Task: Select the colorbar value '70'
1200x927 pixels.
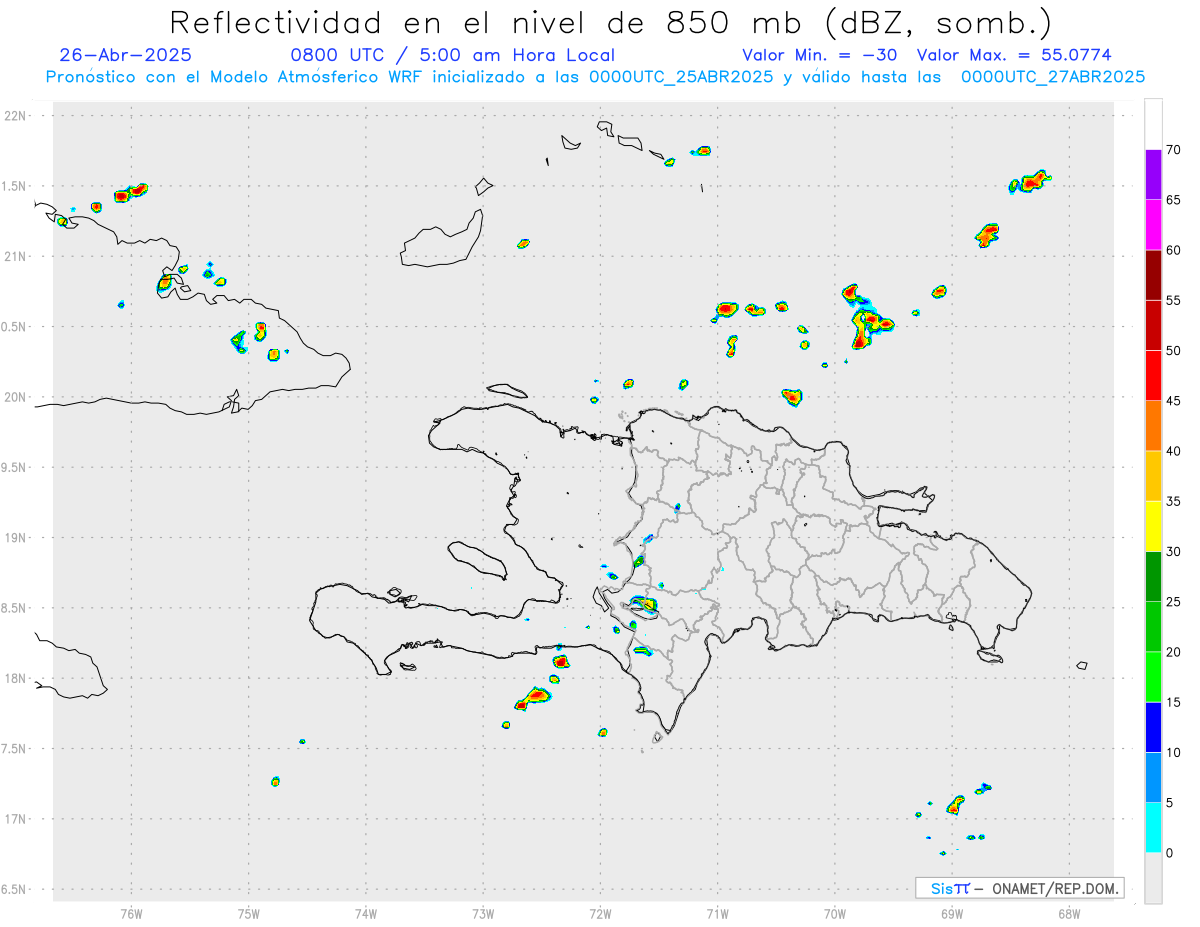Action: point(1173,150)
